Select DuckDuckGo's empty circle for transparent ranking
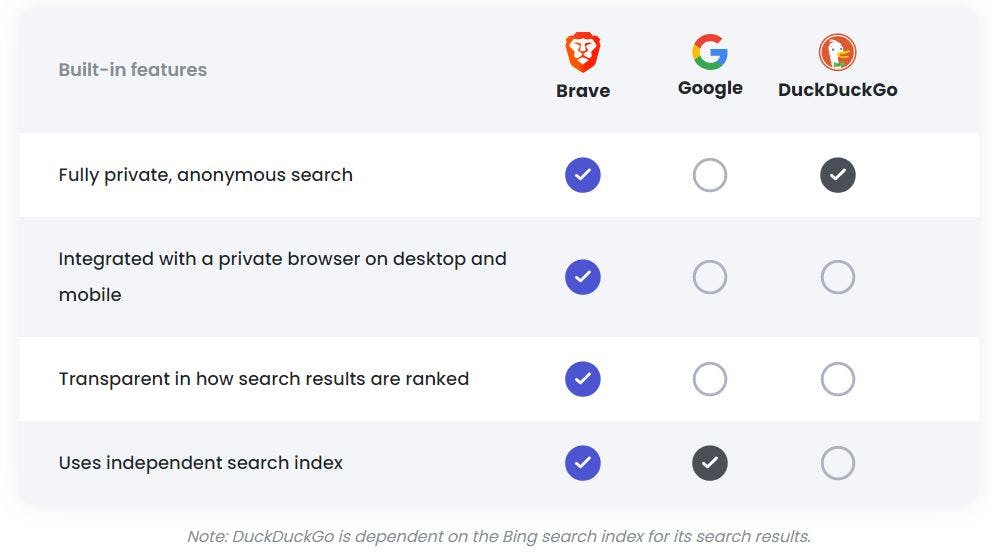994x557 pixels. [837, 379]
